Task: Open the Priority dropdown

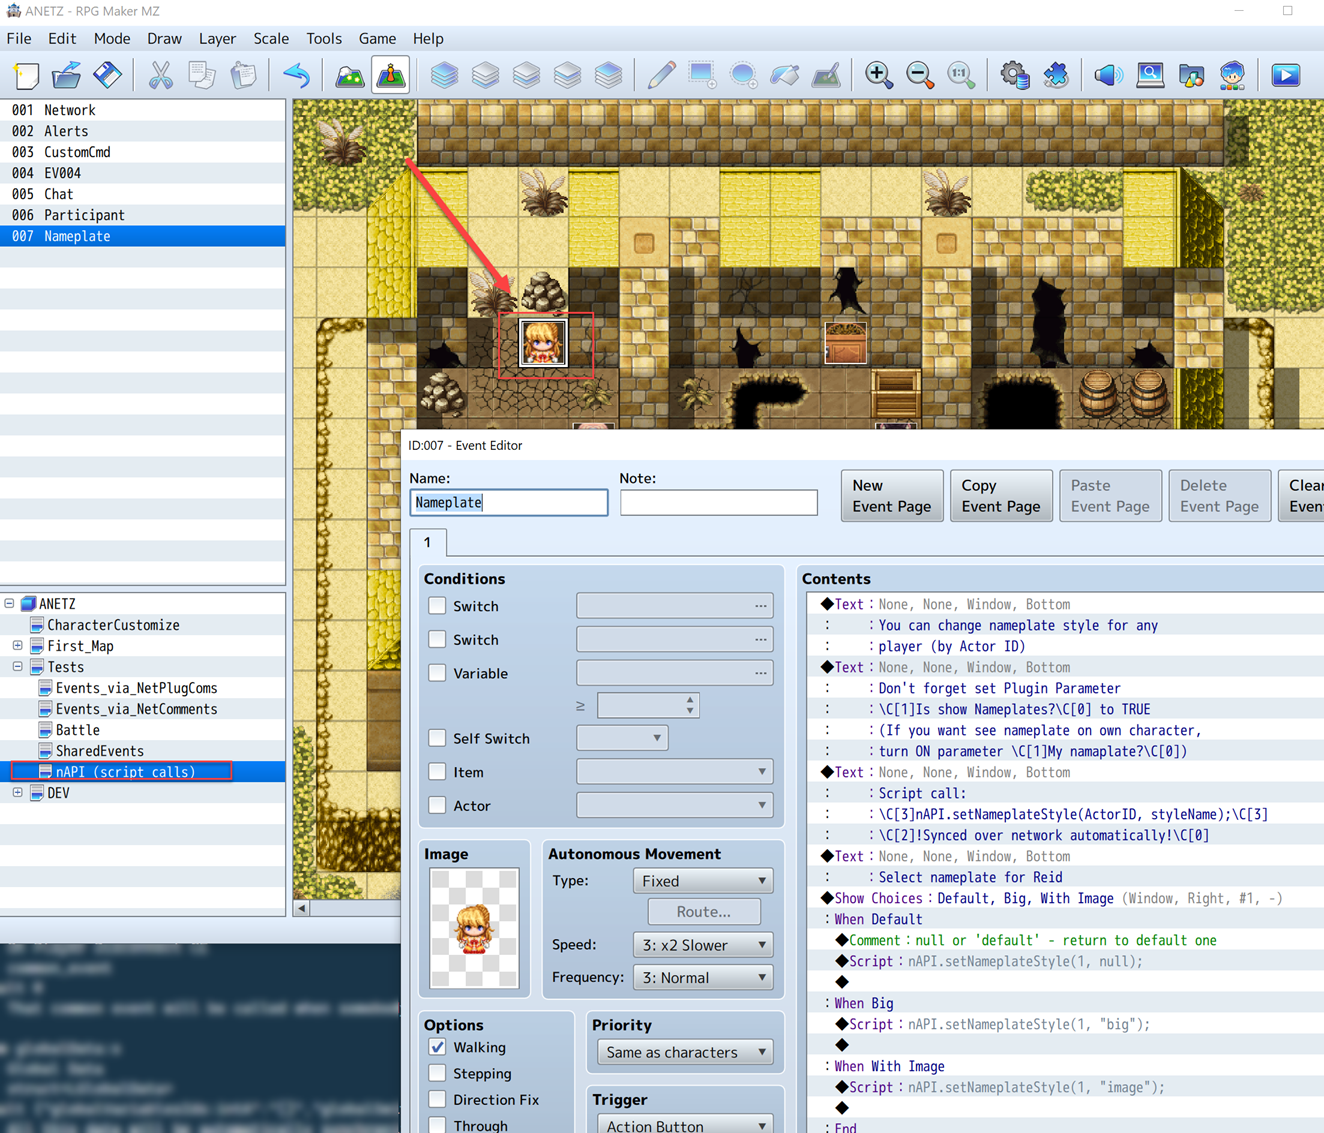Action: coord(686,1052)
